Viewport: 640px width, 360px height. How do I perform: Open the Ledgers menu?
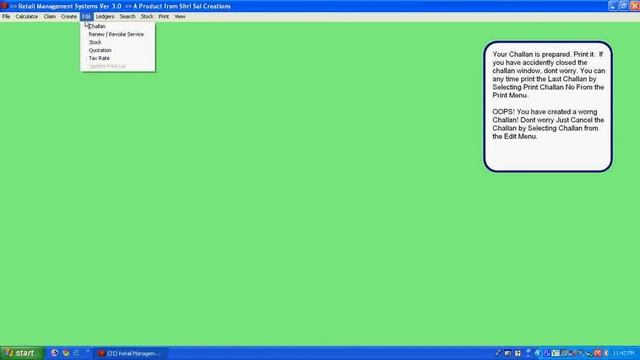click(x=105, y=17)
